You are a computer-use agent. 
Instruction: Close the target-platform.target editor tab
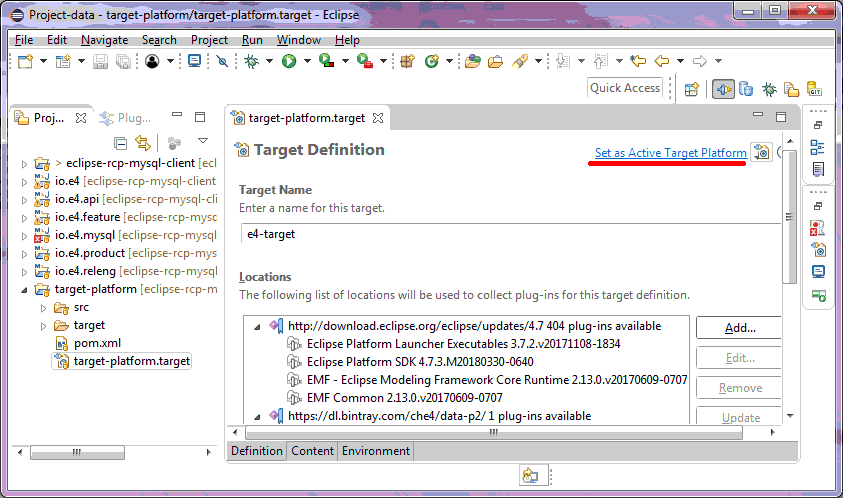[378, 118]
